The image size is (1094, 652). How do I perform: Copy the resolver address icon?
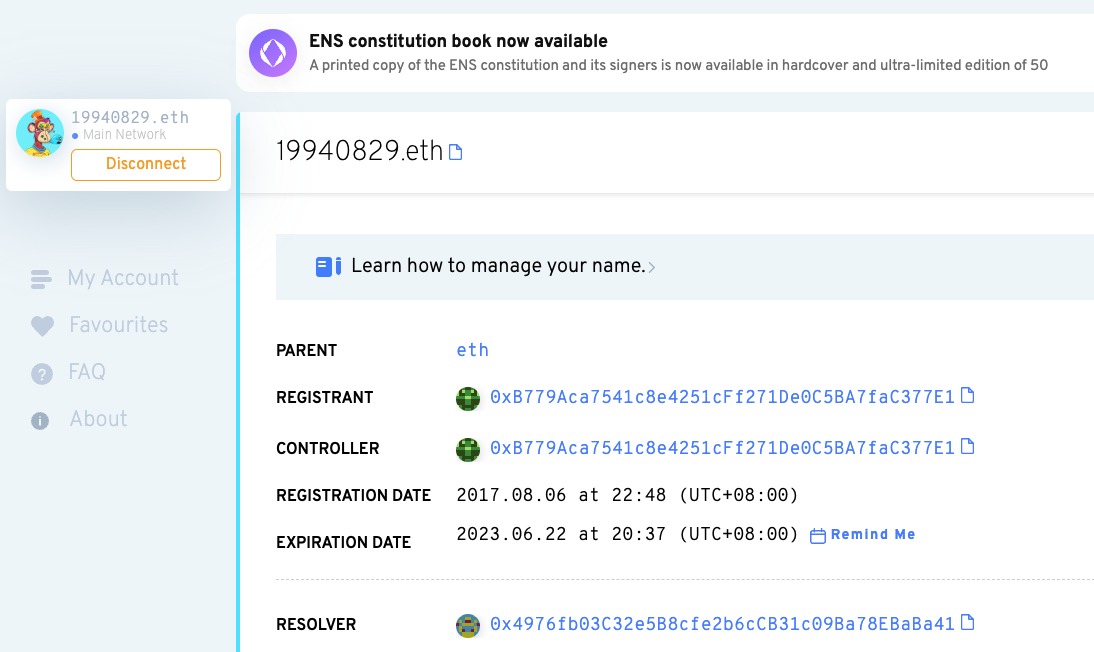tap(967, 623)
